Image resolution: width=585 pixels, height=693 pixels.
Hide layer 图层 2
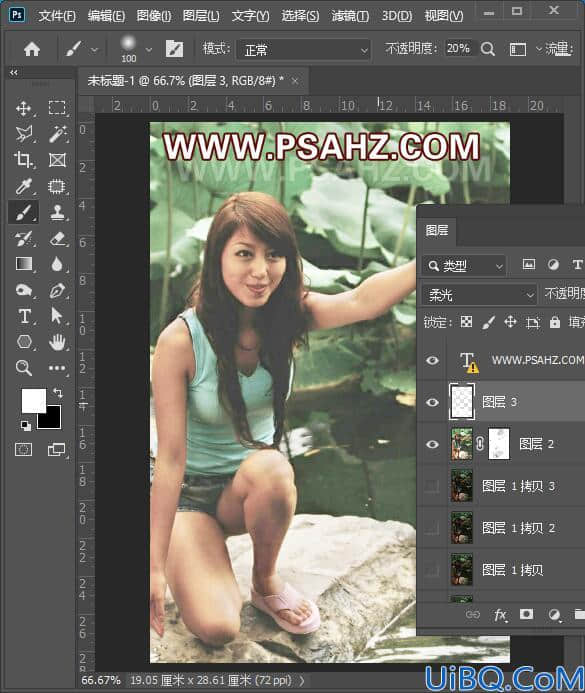[433, 444]
